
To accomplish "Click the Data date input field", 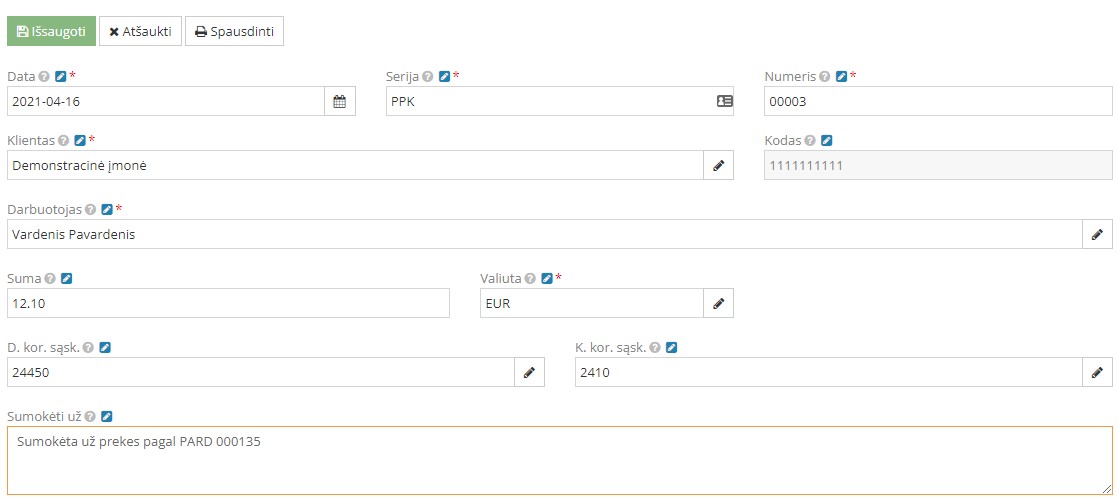I will (x=166, y=101).
